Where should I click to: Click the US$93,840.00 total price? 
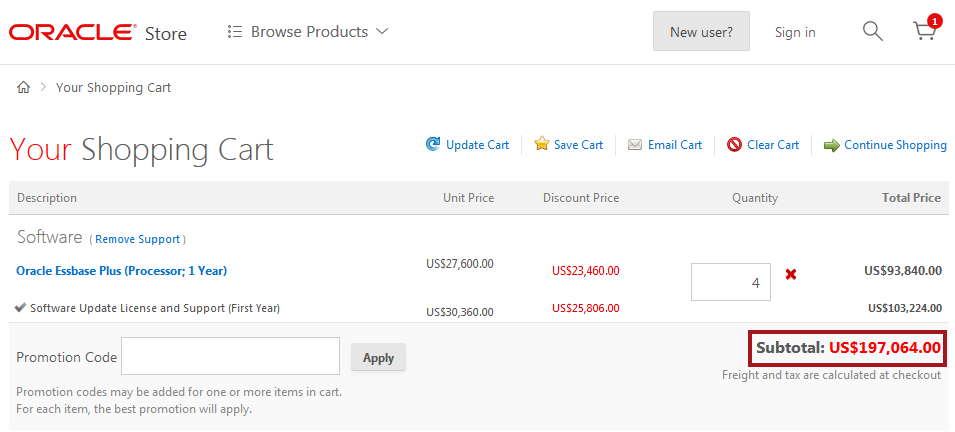pyautogui.click(x=903, y=271)
